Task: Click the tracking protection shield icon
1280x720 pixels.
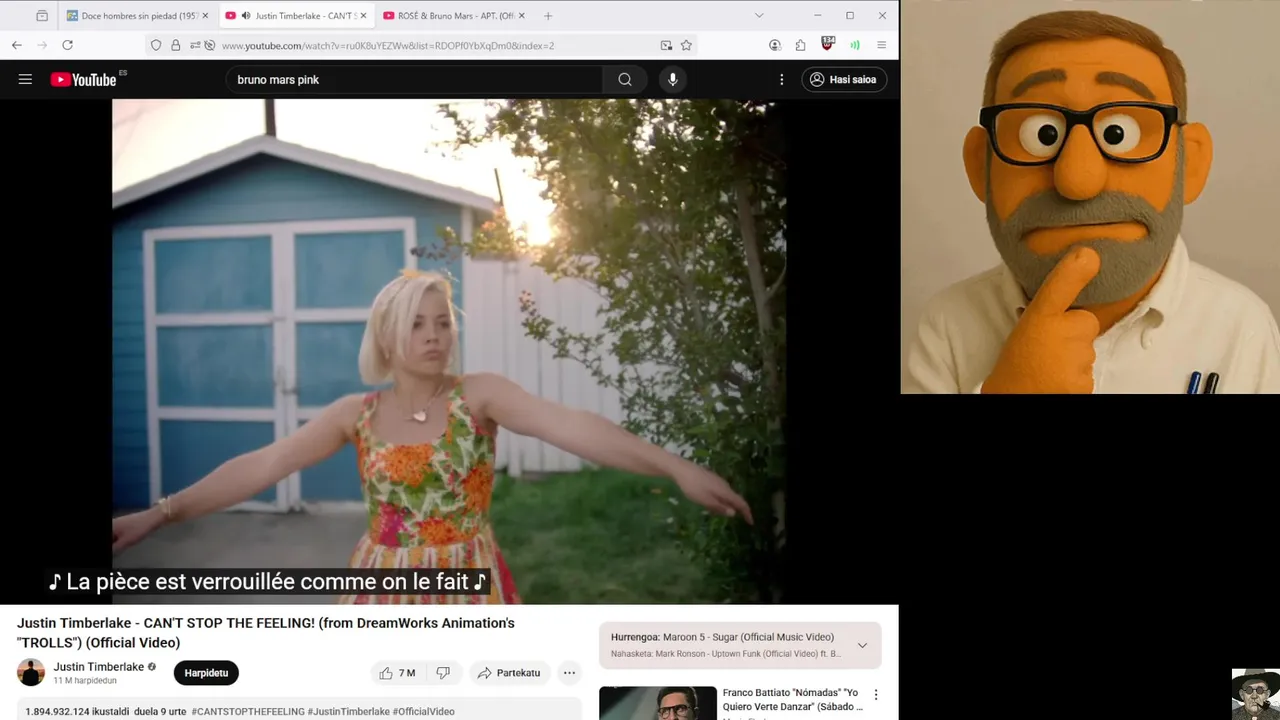Action: (x=155, y=45)
